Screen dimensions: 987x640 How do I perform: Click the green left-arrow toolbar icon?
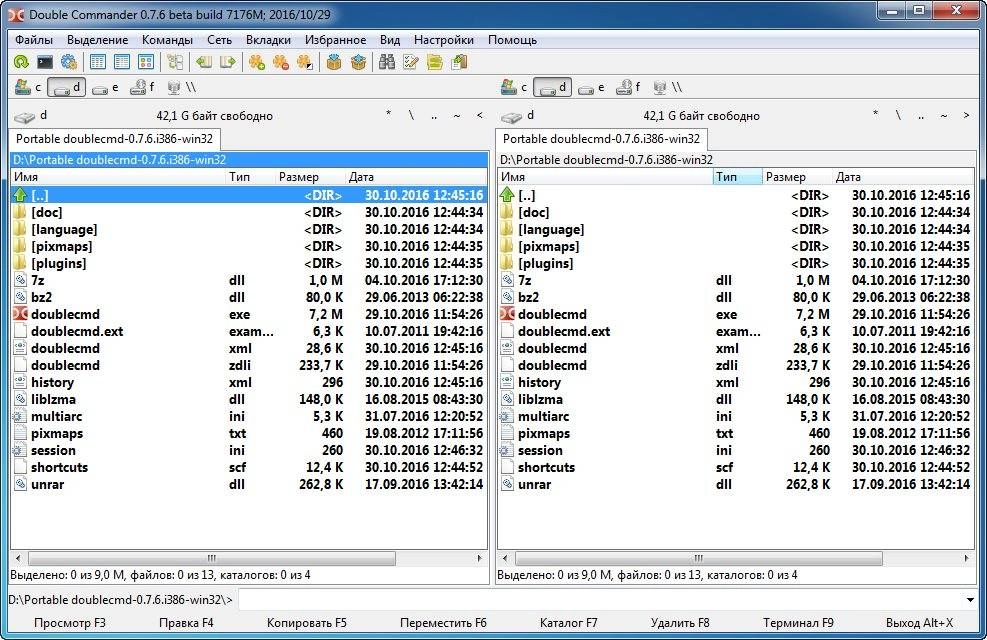[203, 62]
